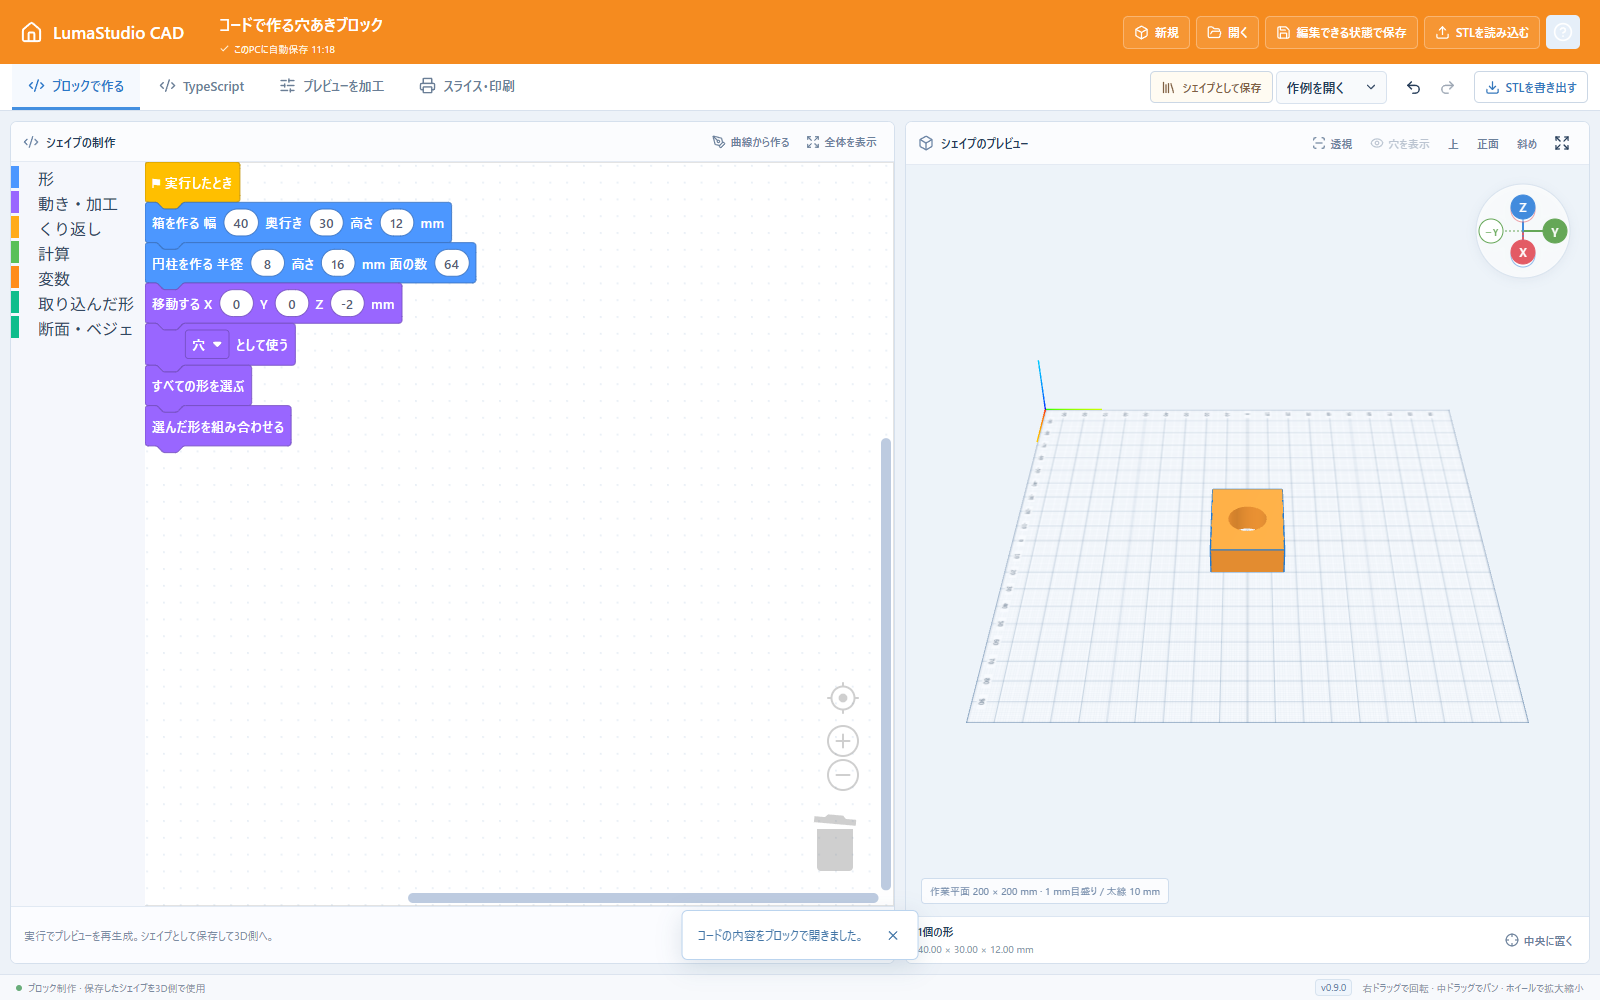This screenshot has width=1600, height=1000.
Task: Toggle 透視 perspective view
Action: click(1332, 144)
